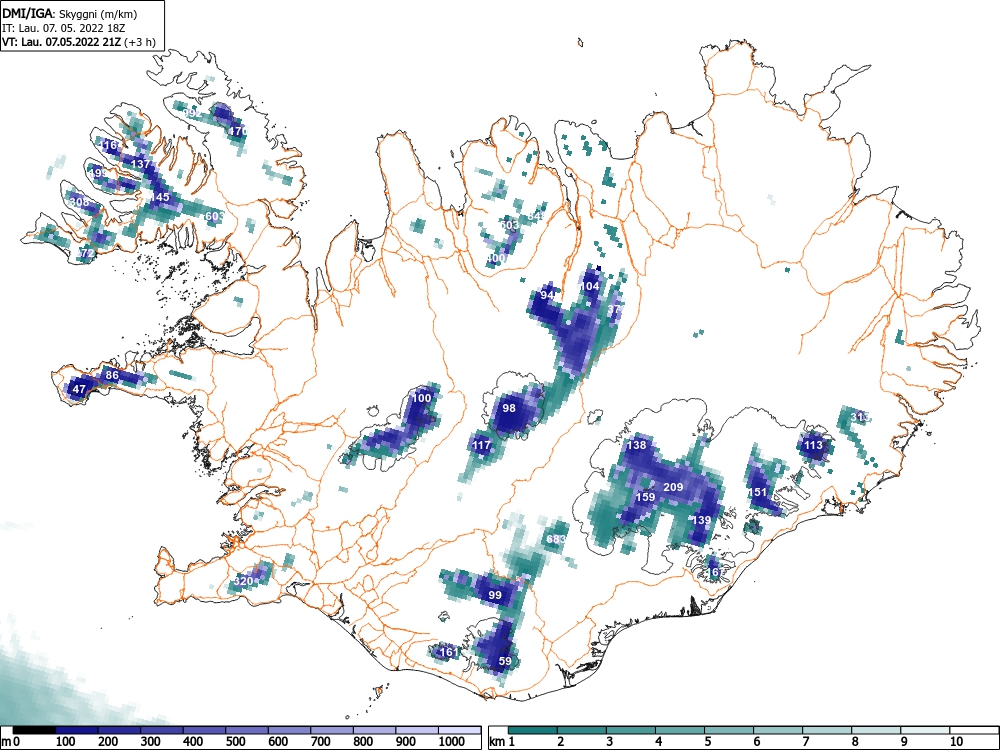Select the map value 59 near the south coast
Screen dimensions: 1000x750
coord(505,661)
